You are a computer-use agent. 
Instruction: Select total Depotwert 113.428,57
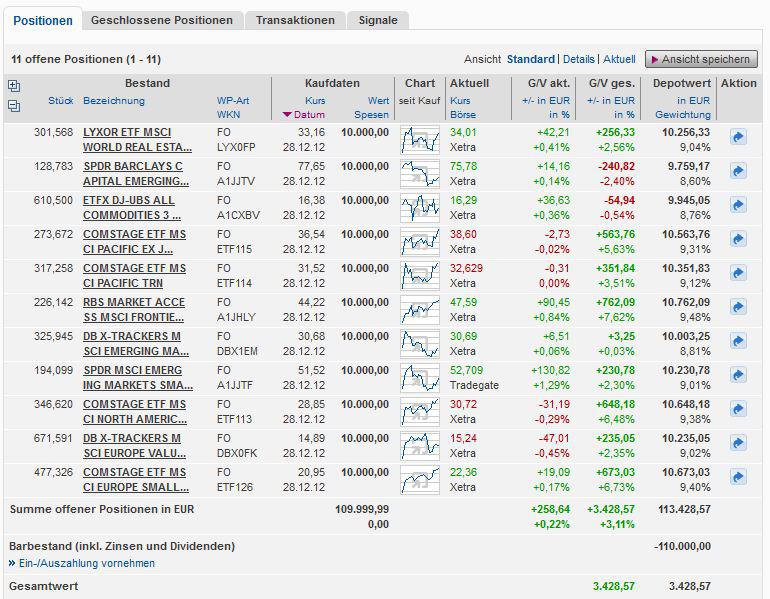click(x=684, y=509)
